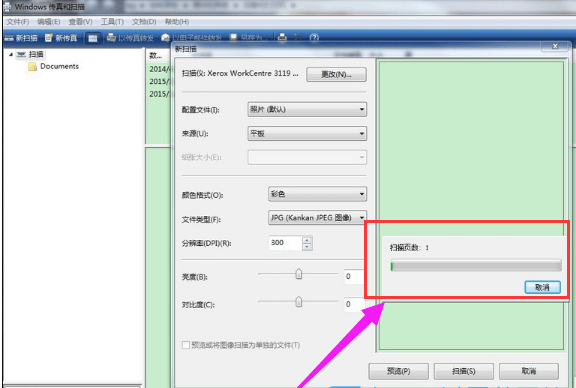Viewport: 576px width, 388px height.
Task: Click the 更改(N)... change scanner button
Action: point(336,75)
